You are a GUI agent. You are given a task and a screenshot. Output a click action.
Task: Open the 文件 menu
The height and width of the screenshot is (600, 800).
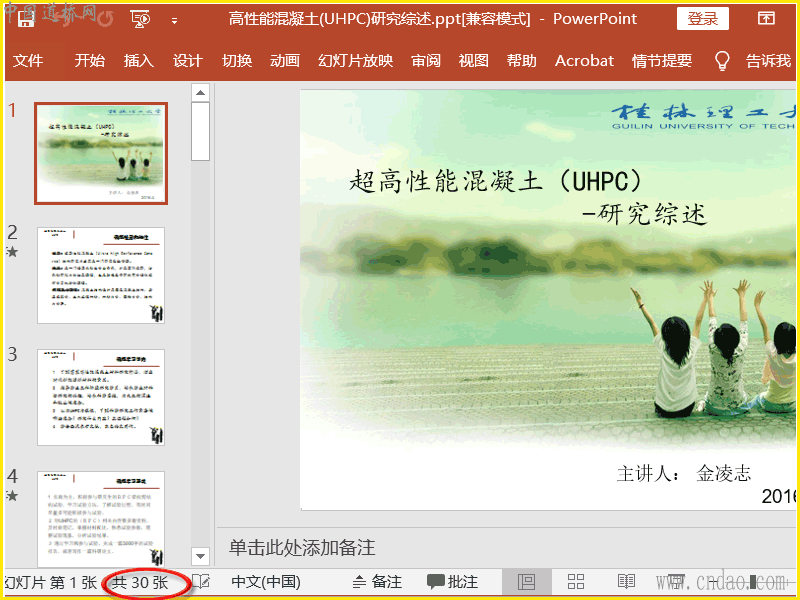[28, 61]
